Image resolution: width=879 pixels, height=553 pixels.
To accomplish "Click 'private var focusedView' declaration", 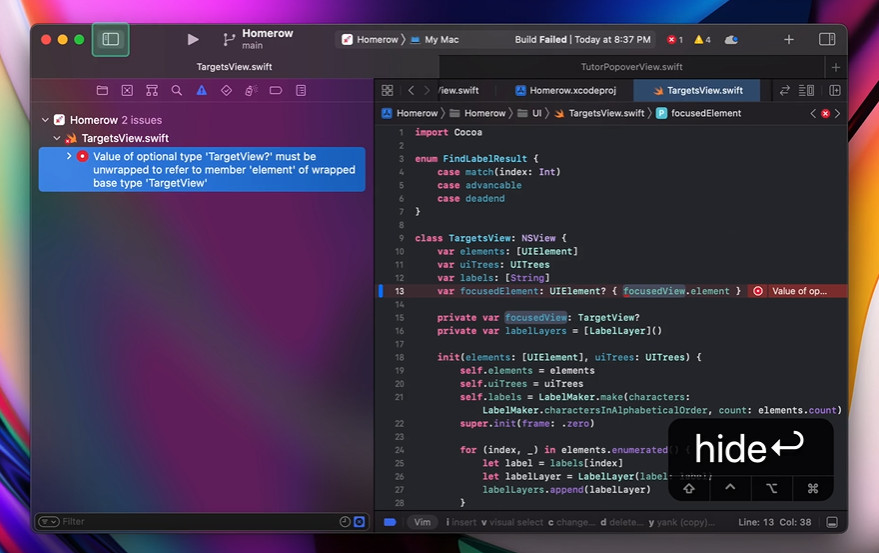I will point(538,317).
